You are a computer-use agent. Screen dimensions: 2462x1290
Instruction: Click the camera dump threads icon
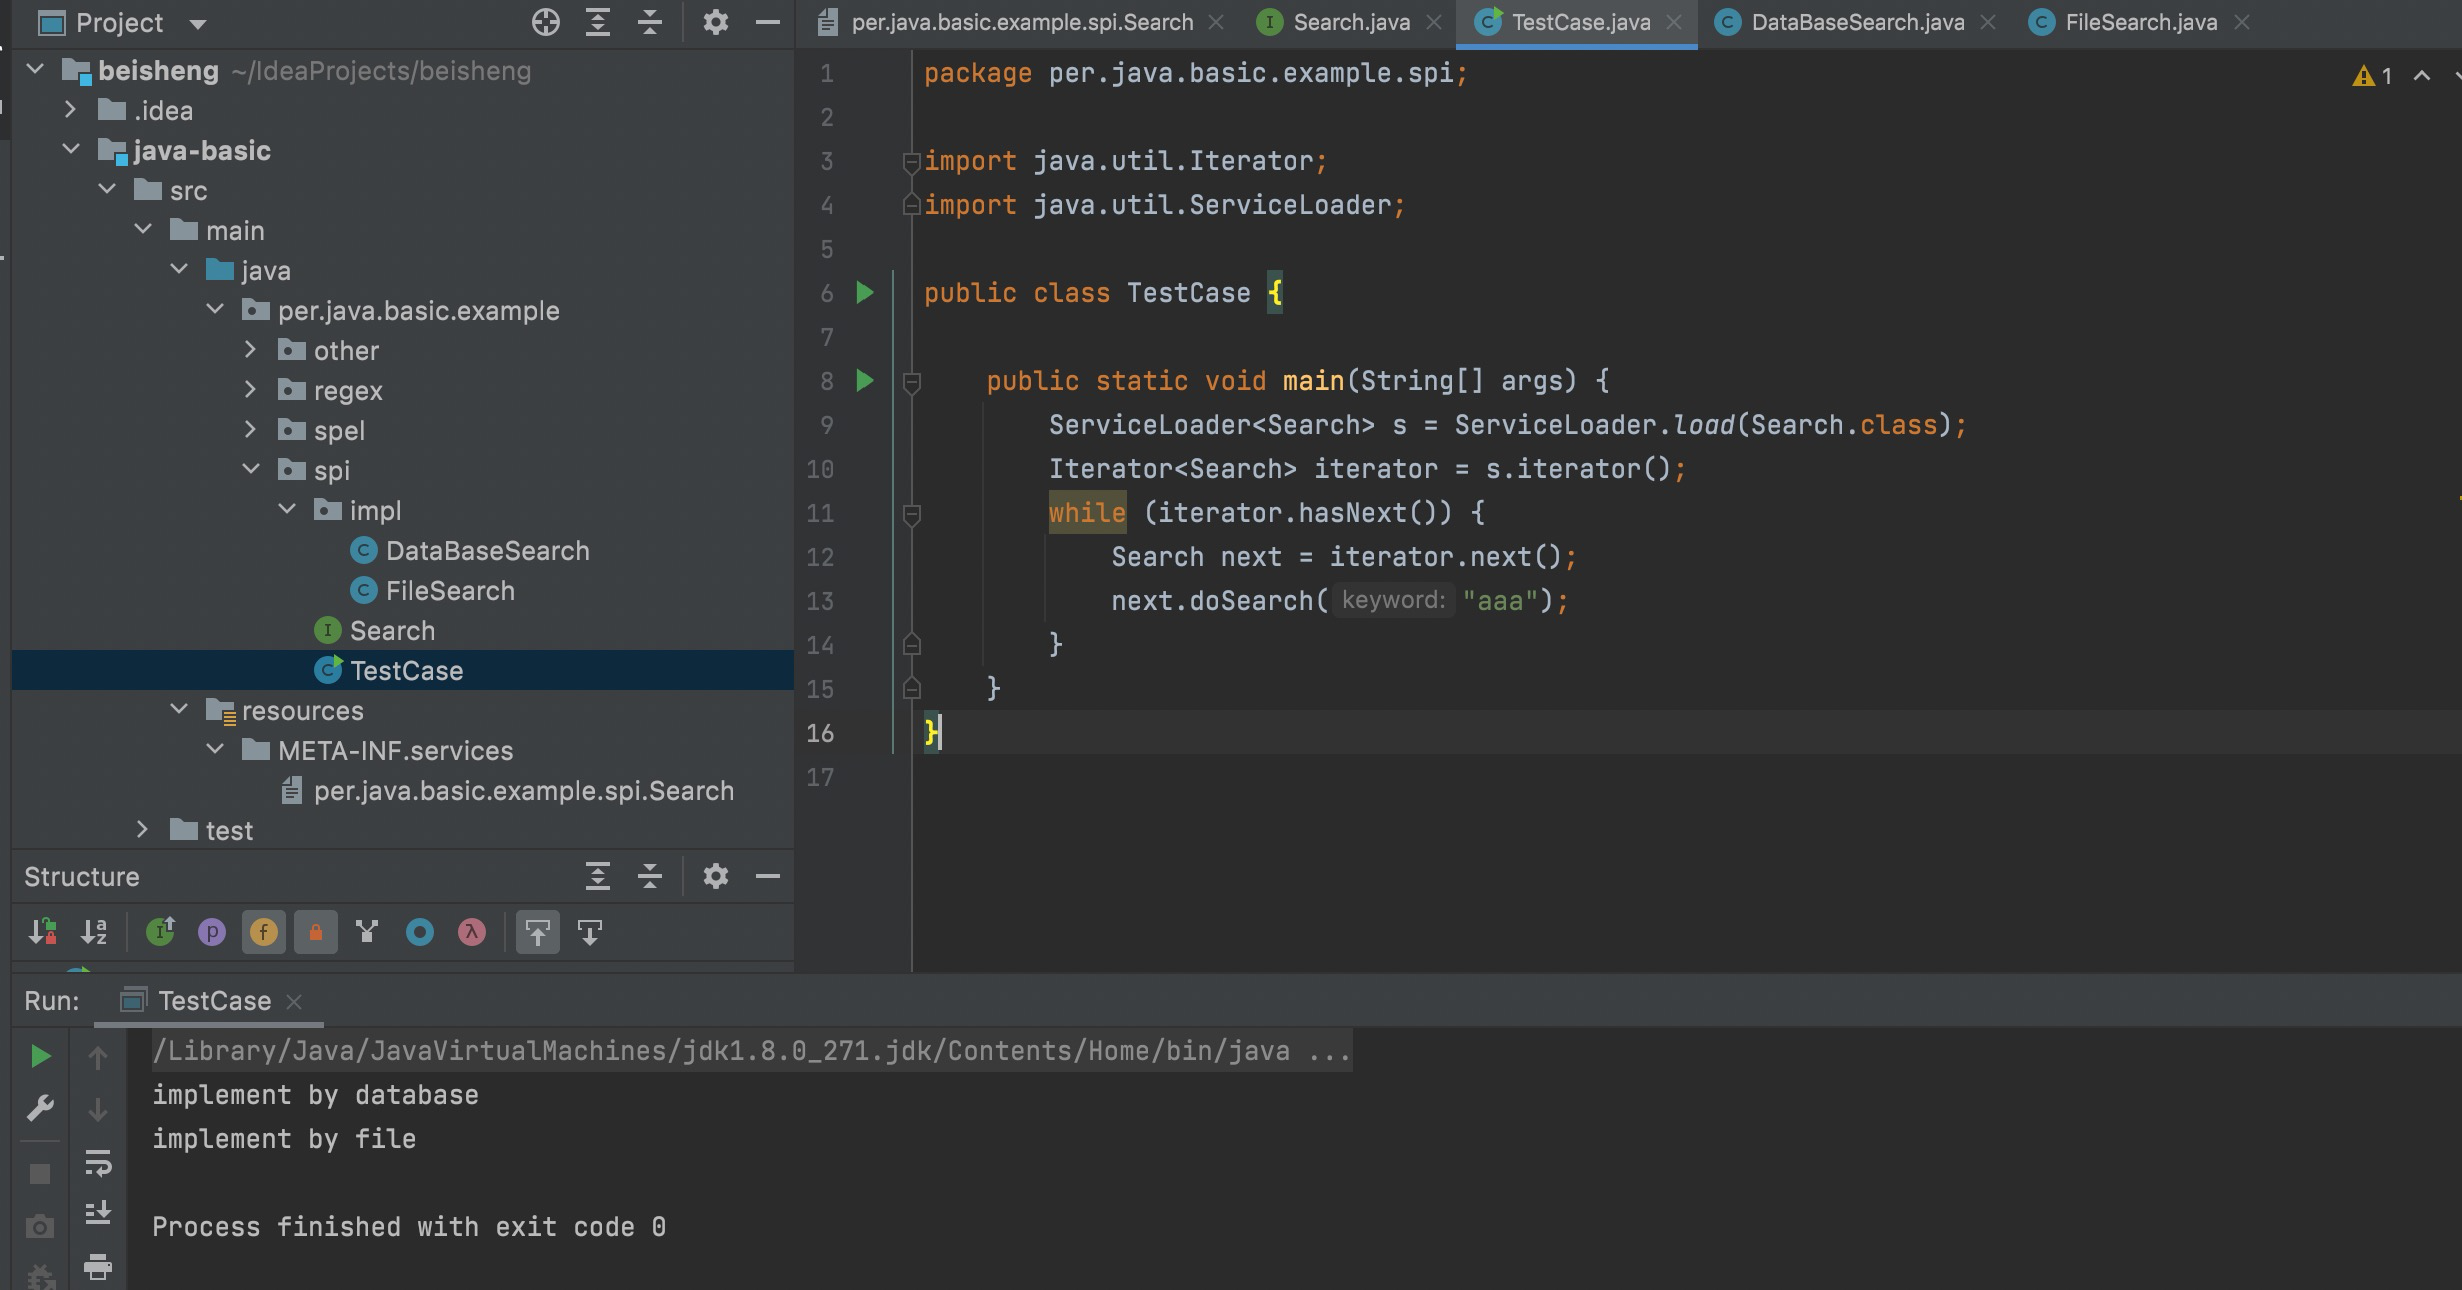tap(40, 1226)
